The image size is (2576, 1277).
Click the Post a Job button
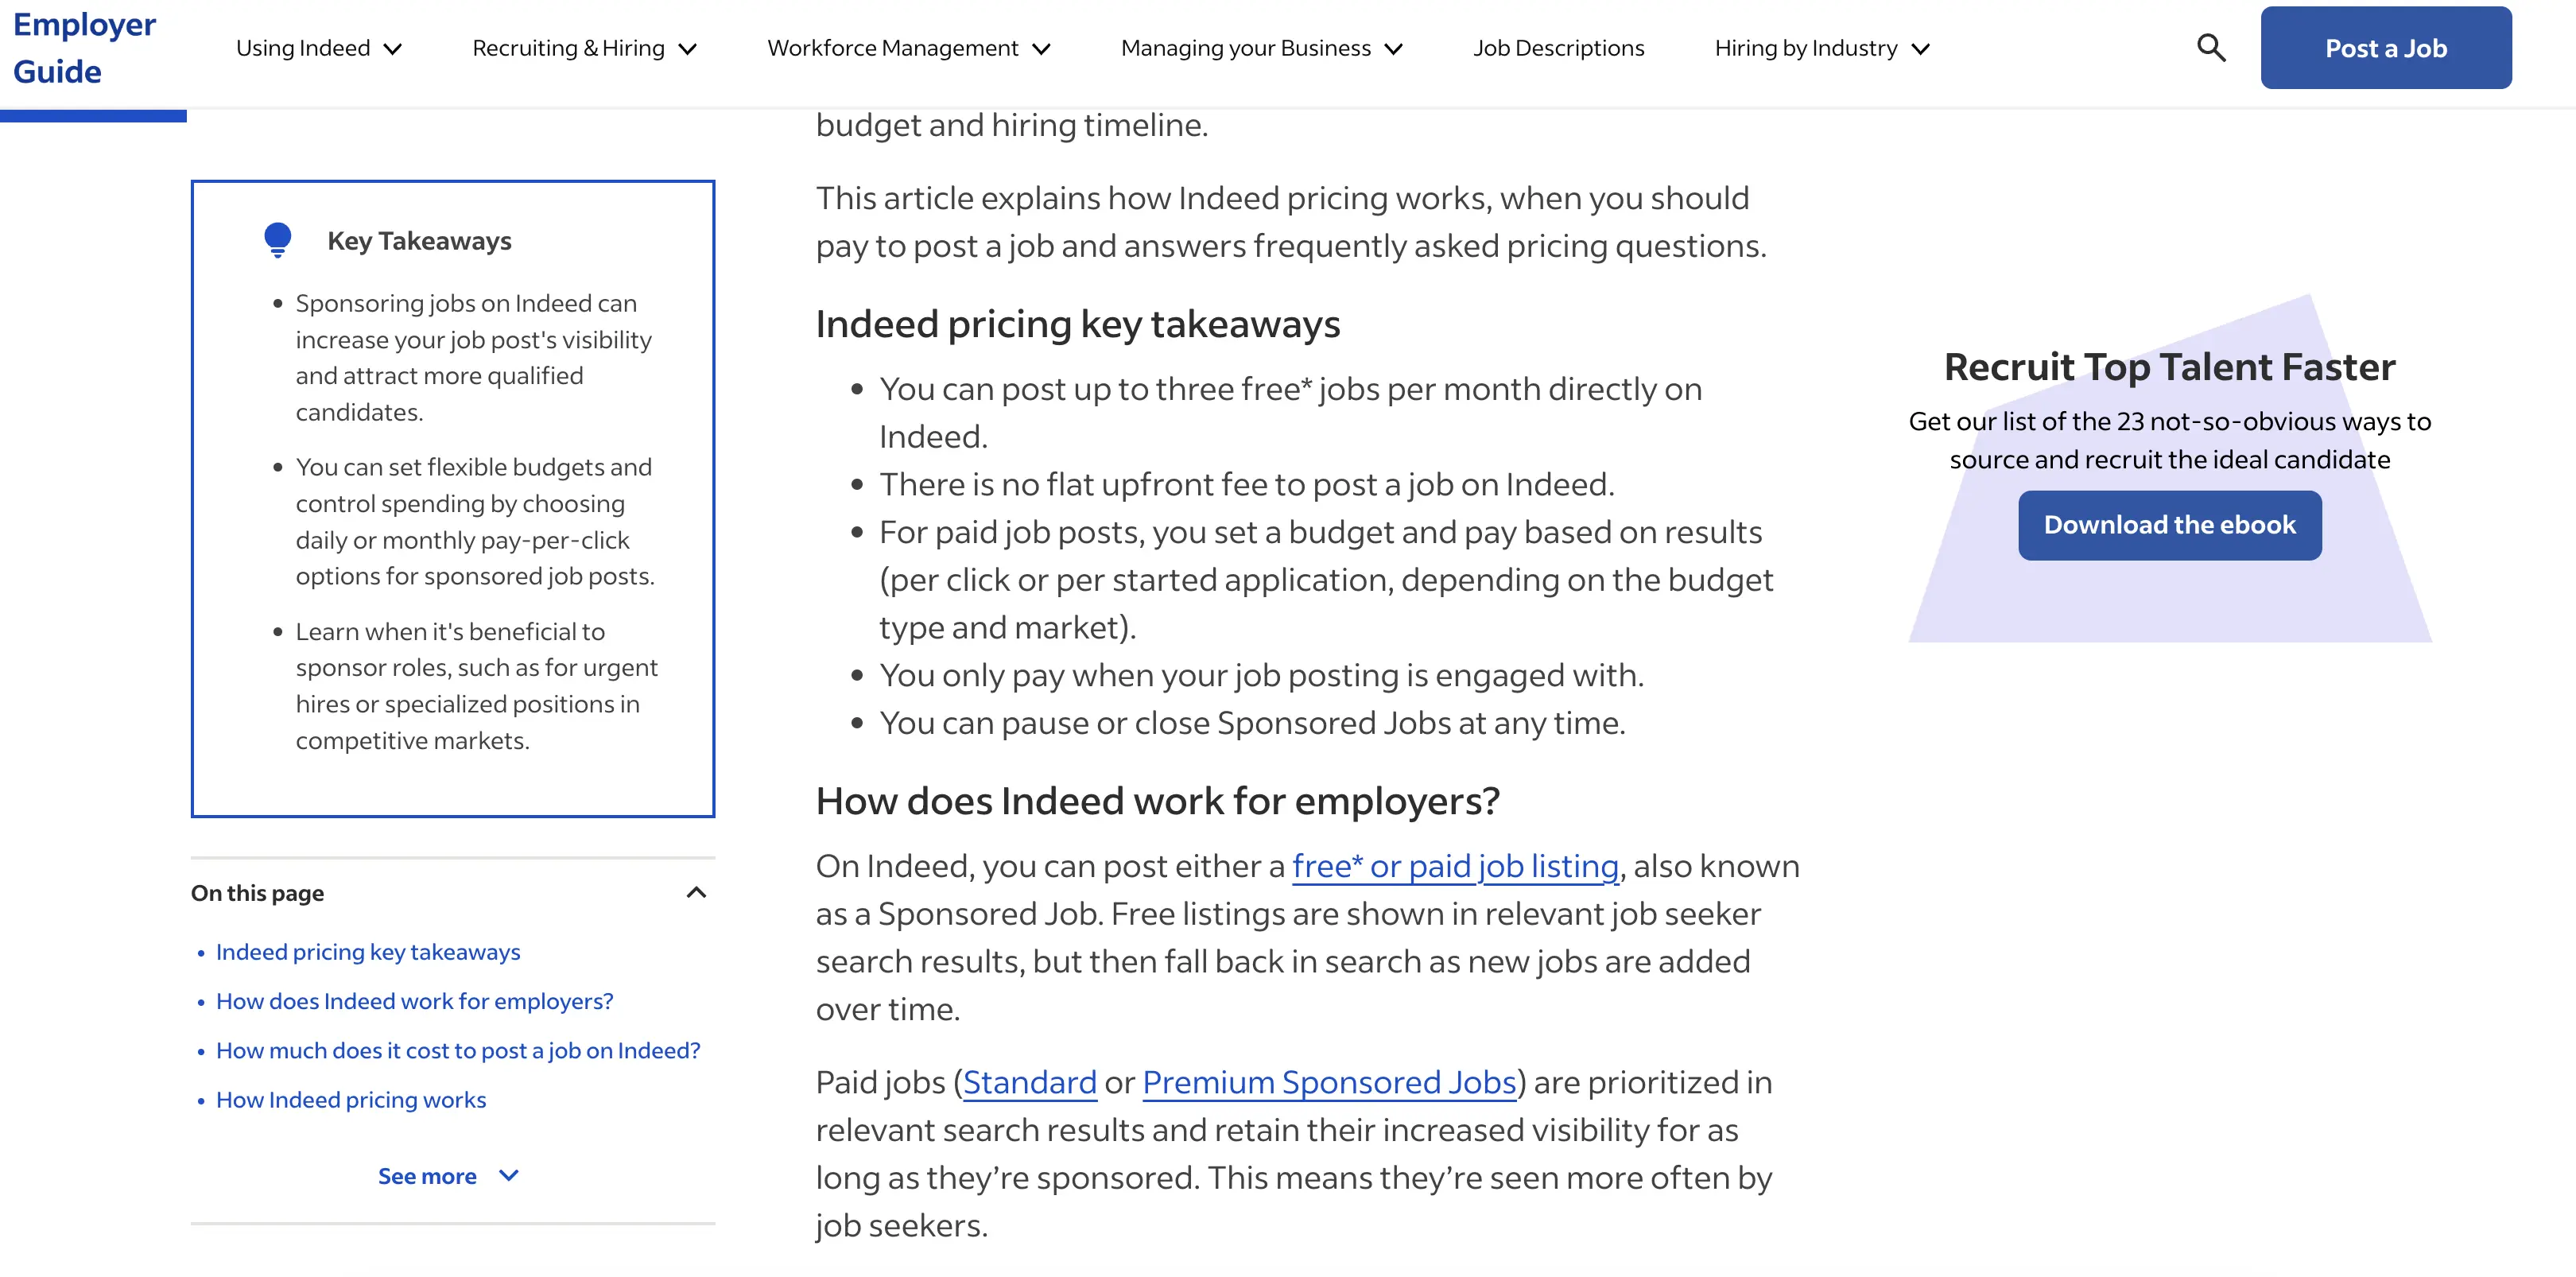(x=2385, y=48)
